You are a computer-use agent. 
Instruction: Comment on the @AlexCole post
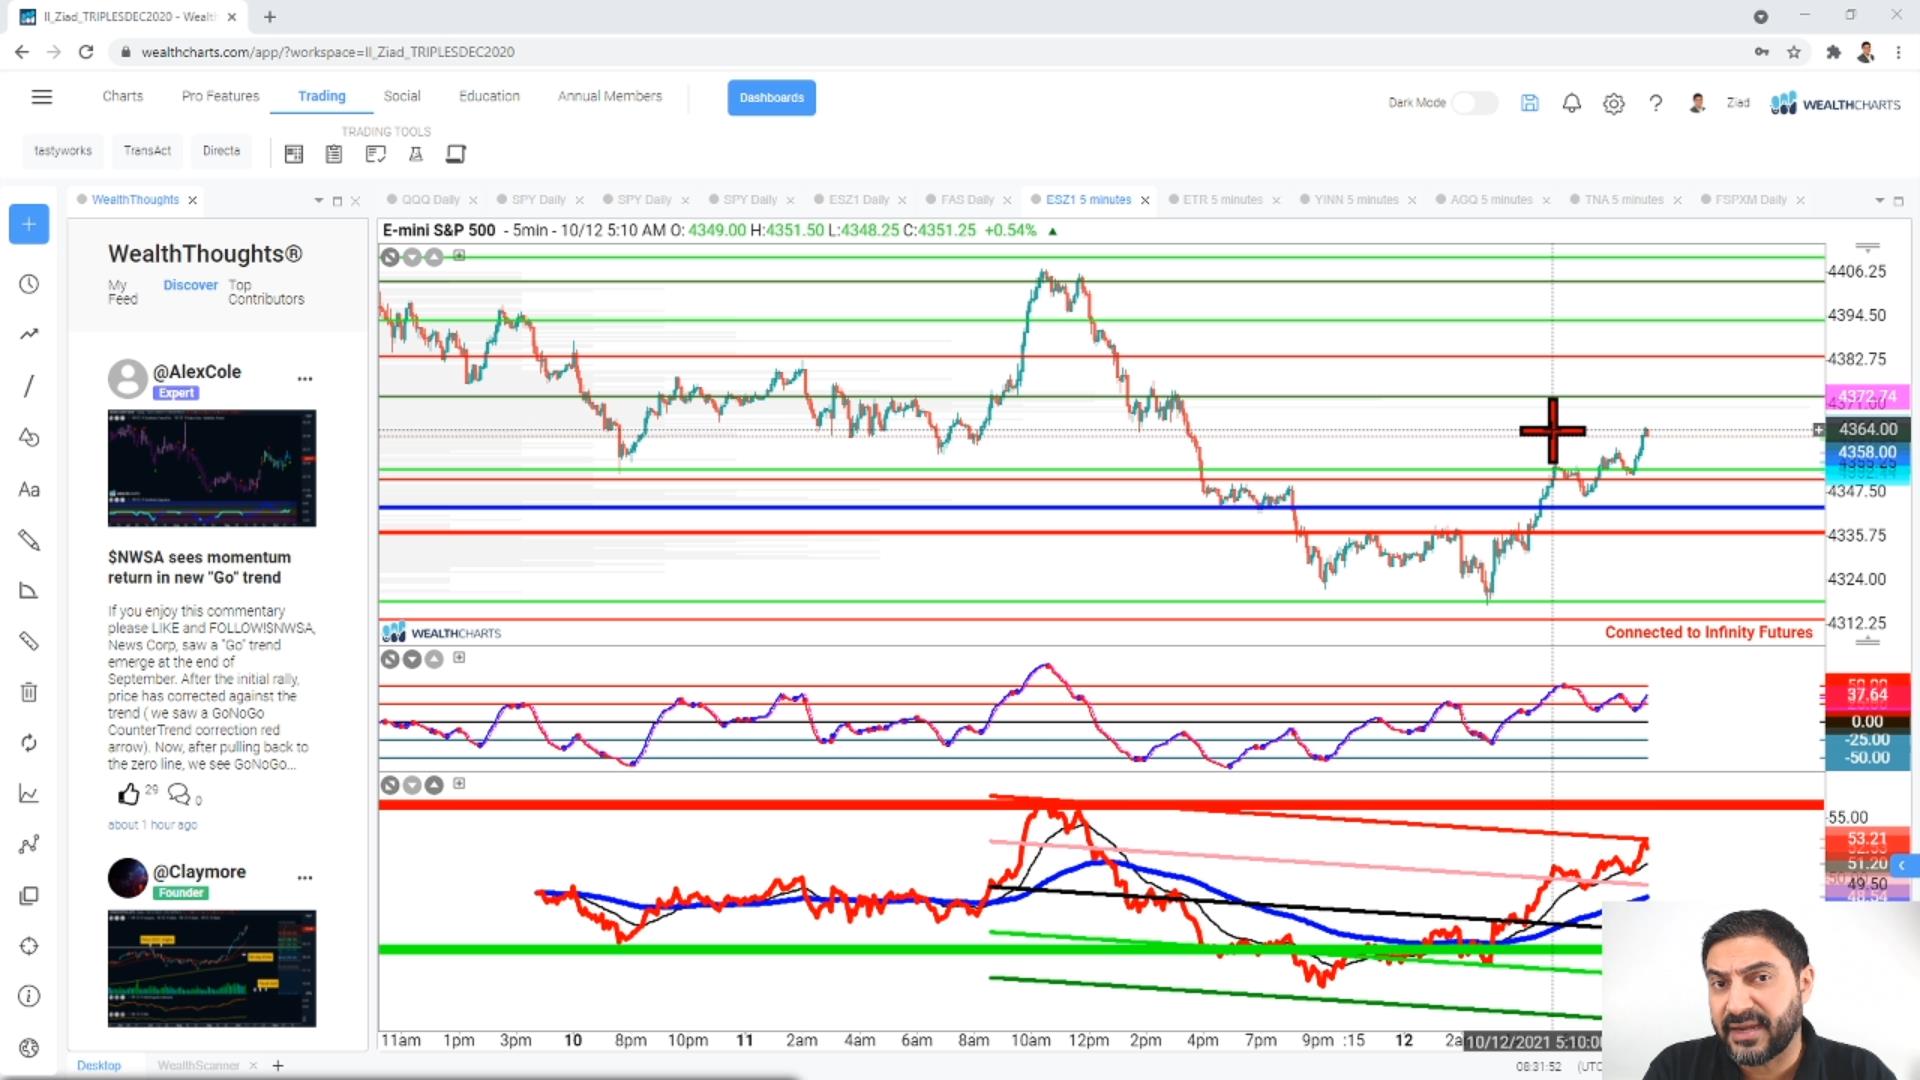pyautogui.click(x=180, y=795)
